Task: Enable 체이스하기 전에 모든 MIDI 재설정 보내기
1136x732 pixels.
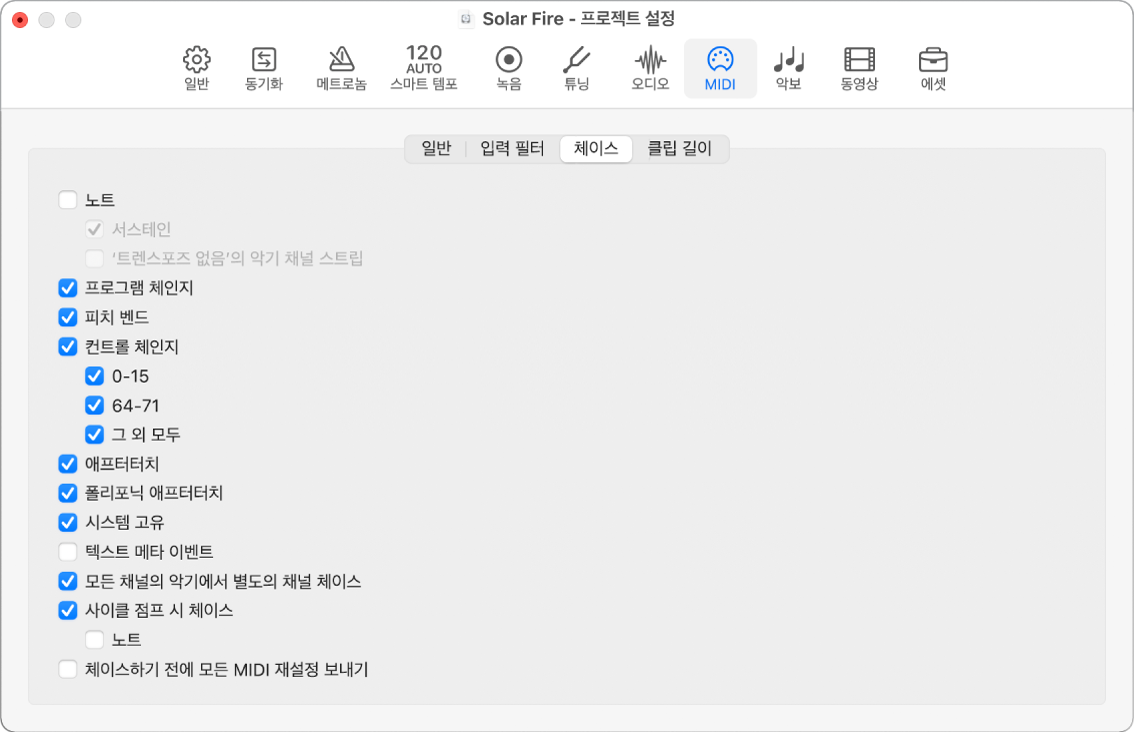Action: coord(68,670)
